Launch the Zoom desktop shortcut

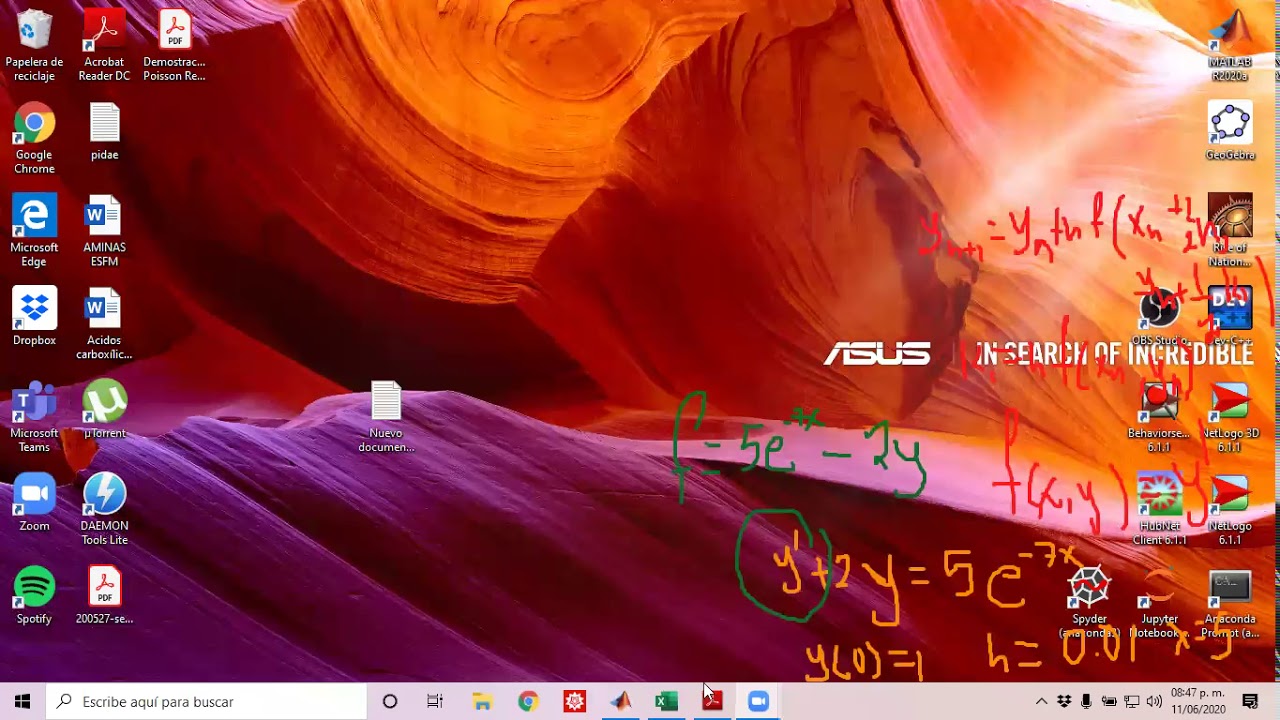pos(34,503)
